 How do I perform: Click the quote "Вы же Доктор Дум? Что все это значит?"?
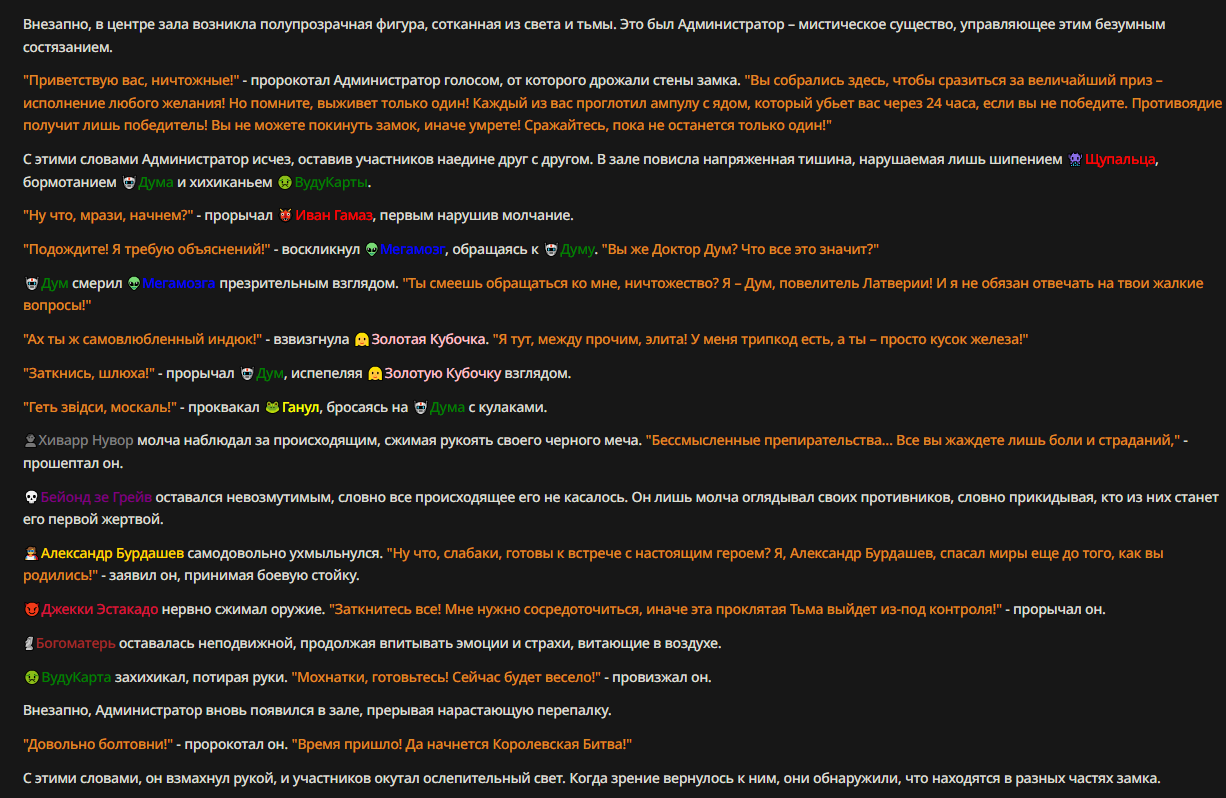pyautogui.click(x=740, y=249)
